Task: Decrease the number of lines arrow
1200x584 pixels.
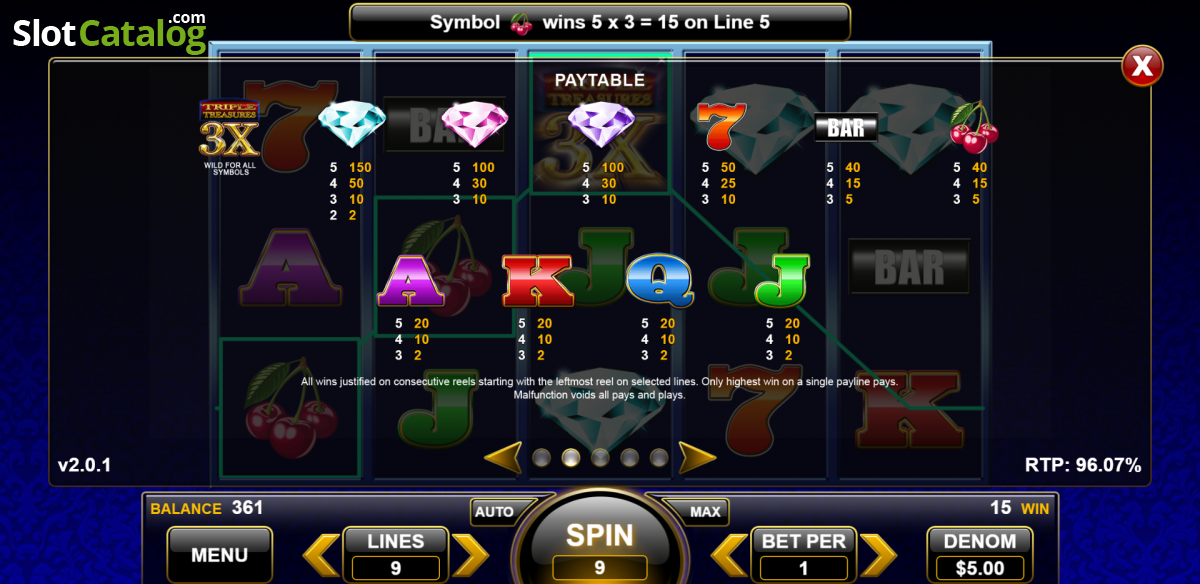Action: (x=321, y=555)
